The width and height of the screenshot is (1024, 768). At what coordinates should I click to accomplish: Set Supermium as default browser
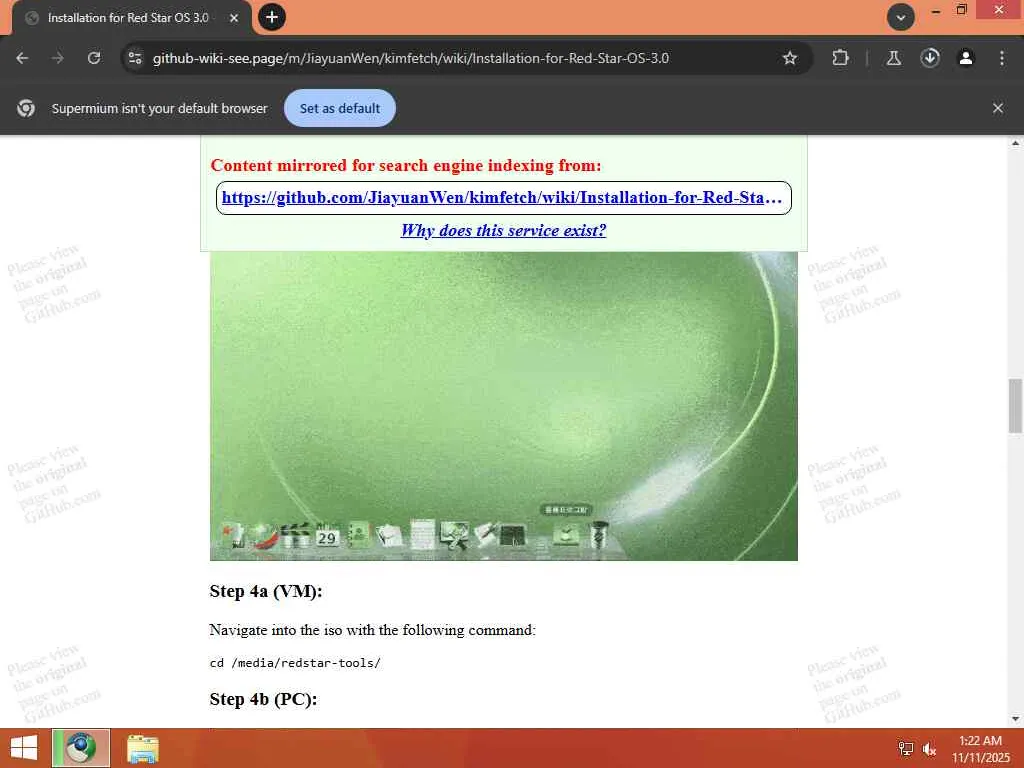[340, 108]
